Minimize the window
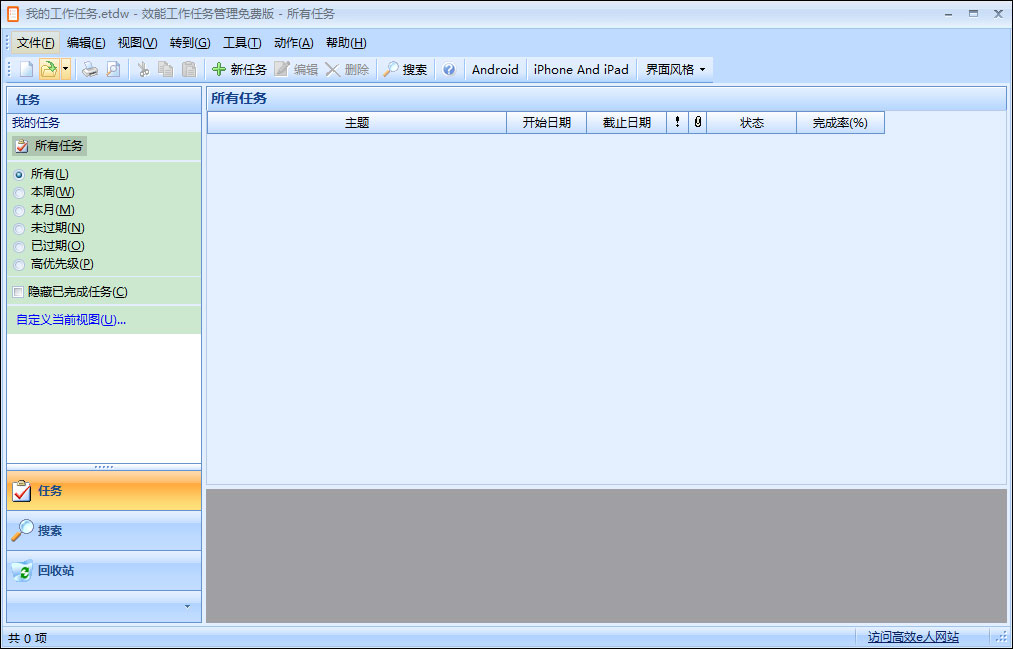Viewport: 1013px width, 649px height. point(948,14)
